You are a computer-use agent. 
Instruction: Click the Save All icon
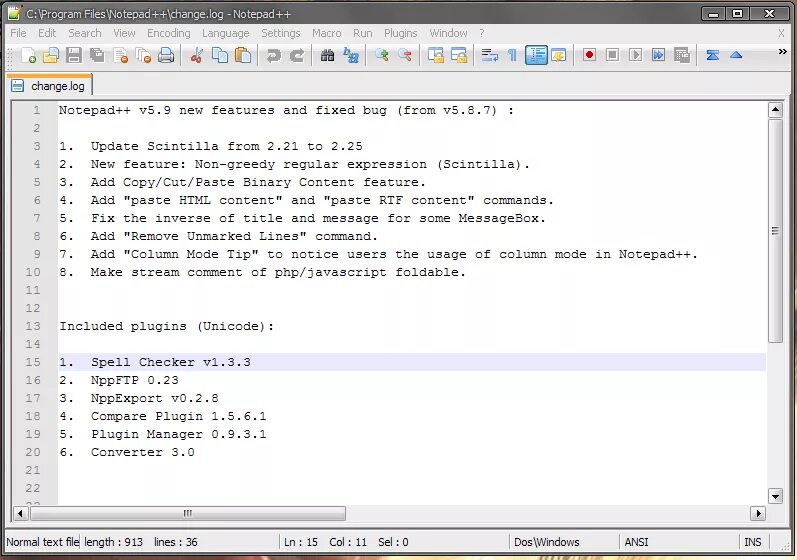[x=97, y=55]
